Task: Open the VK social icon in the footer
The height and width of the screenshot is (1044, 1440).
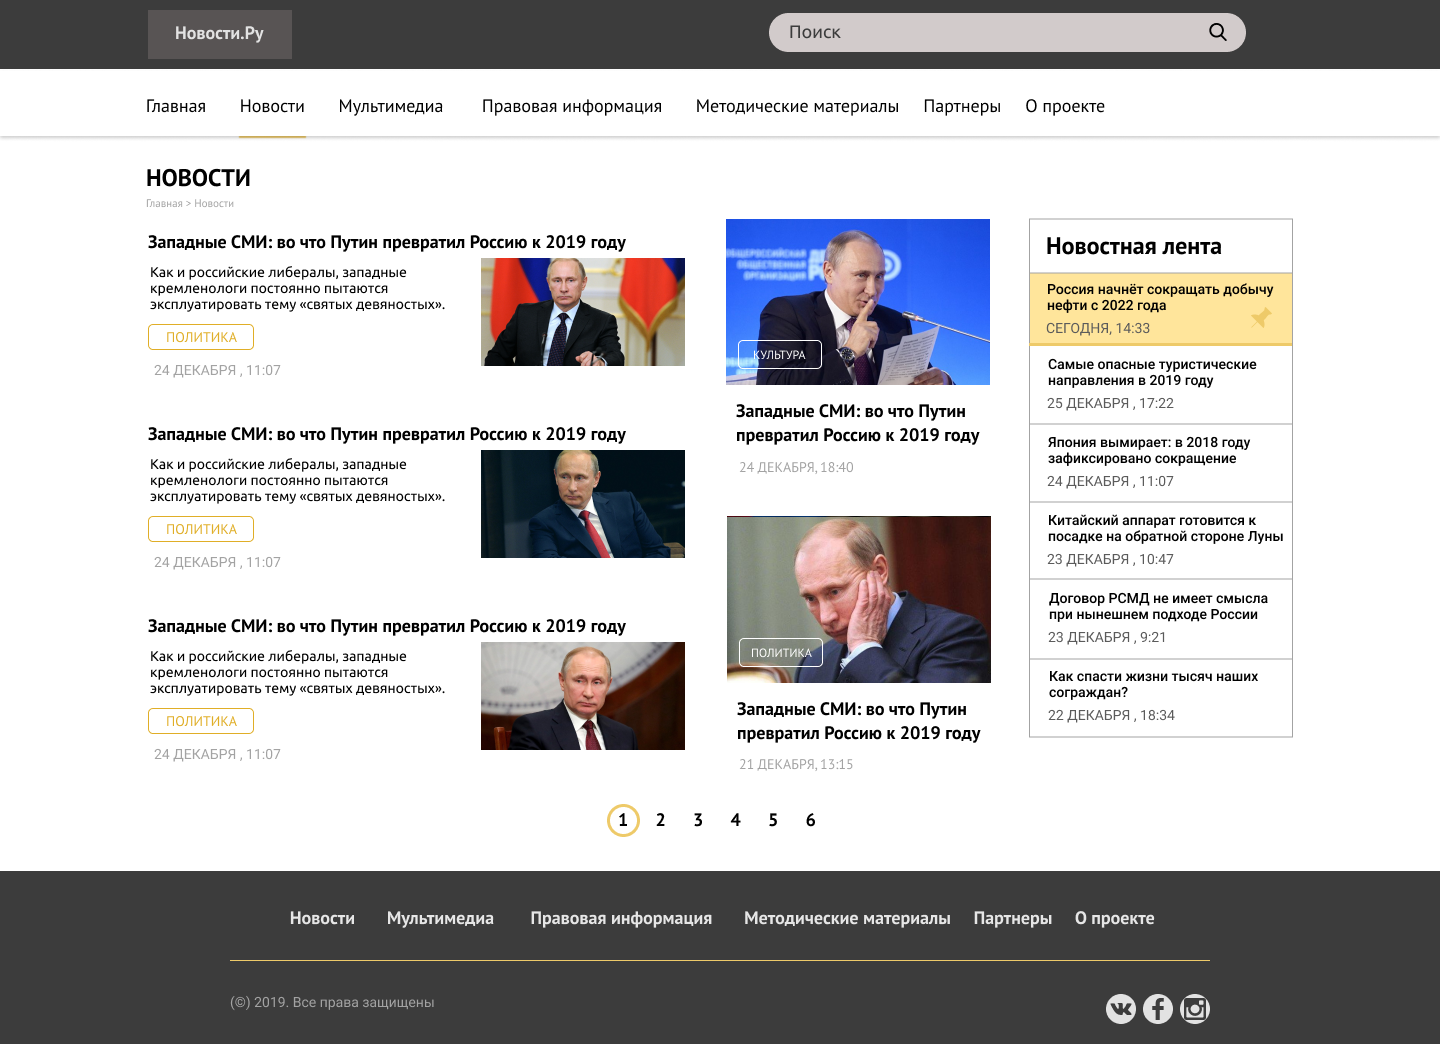Action: point(1121,1009)
